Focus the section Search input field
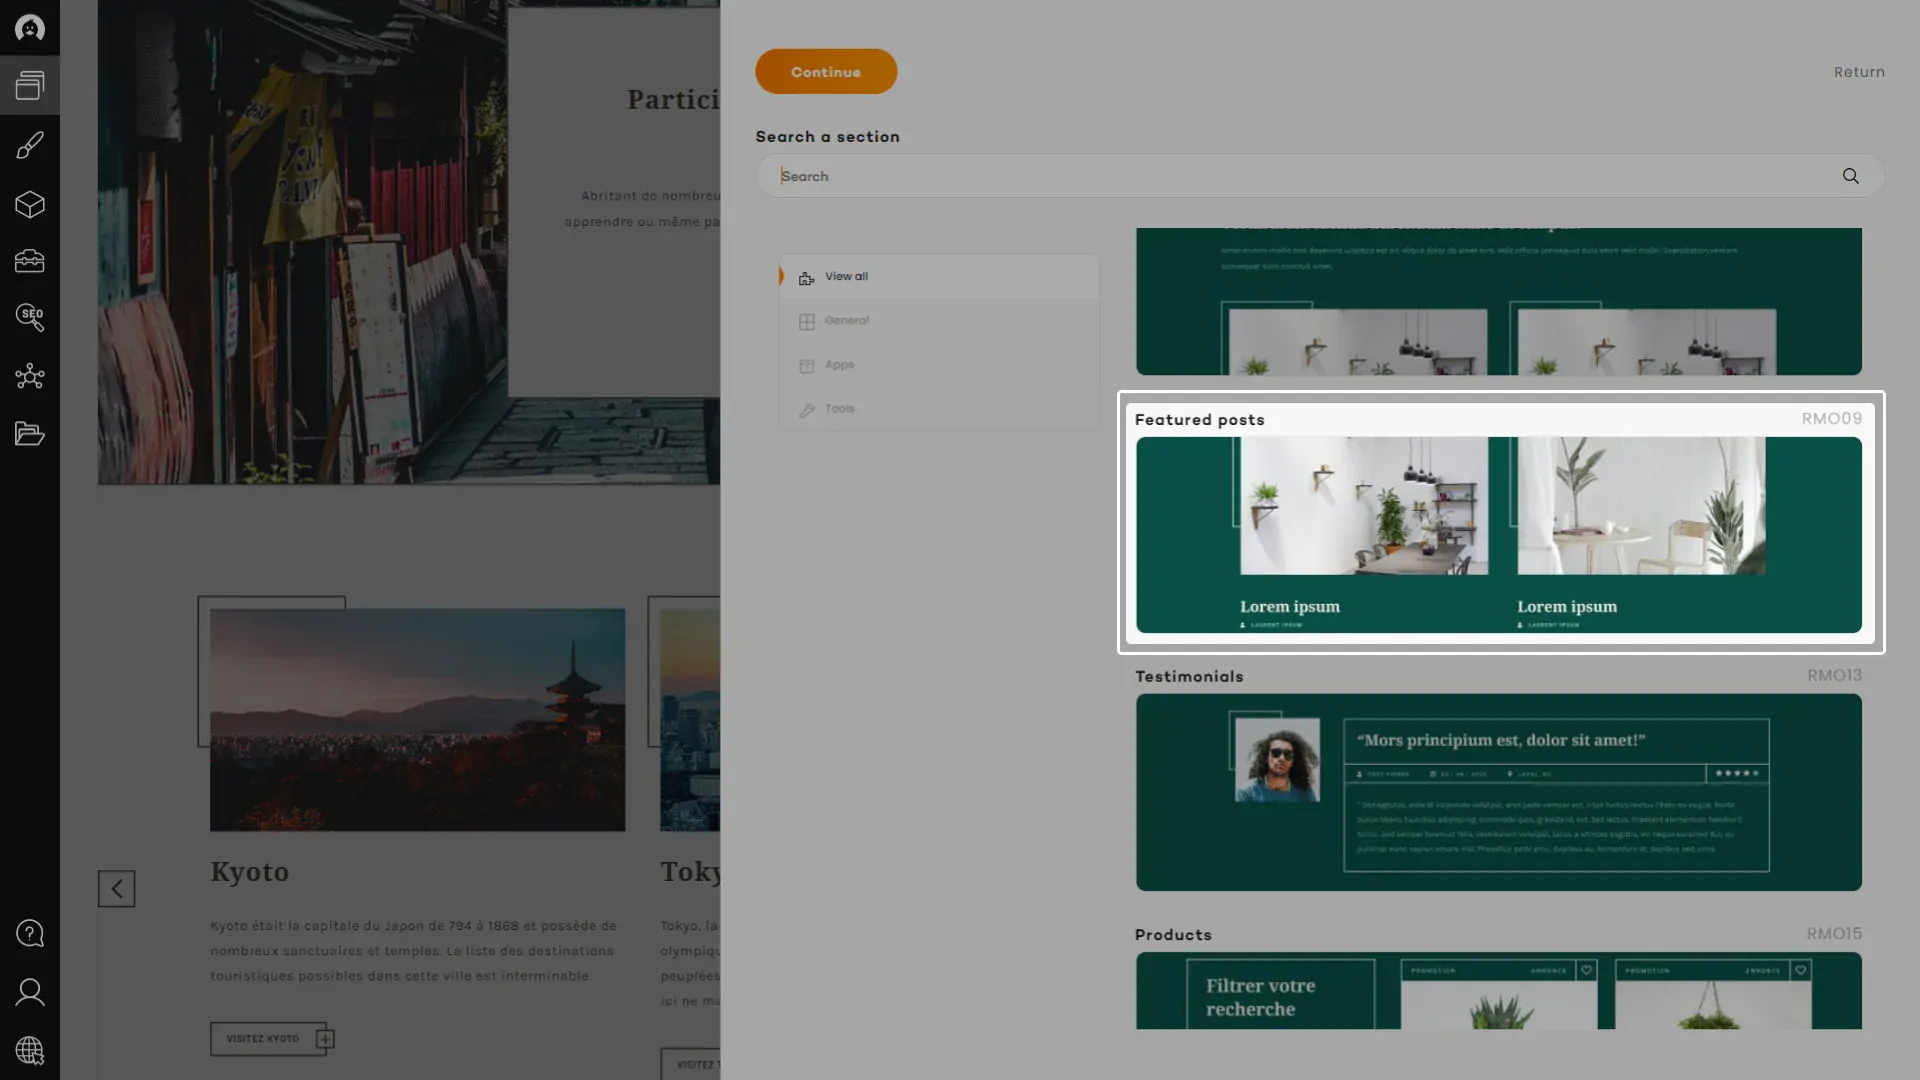The width and height of the screenshot is (1920, 1080). (x=1300, y=176)
